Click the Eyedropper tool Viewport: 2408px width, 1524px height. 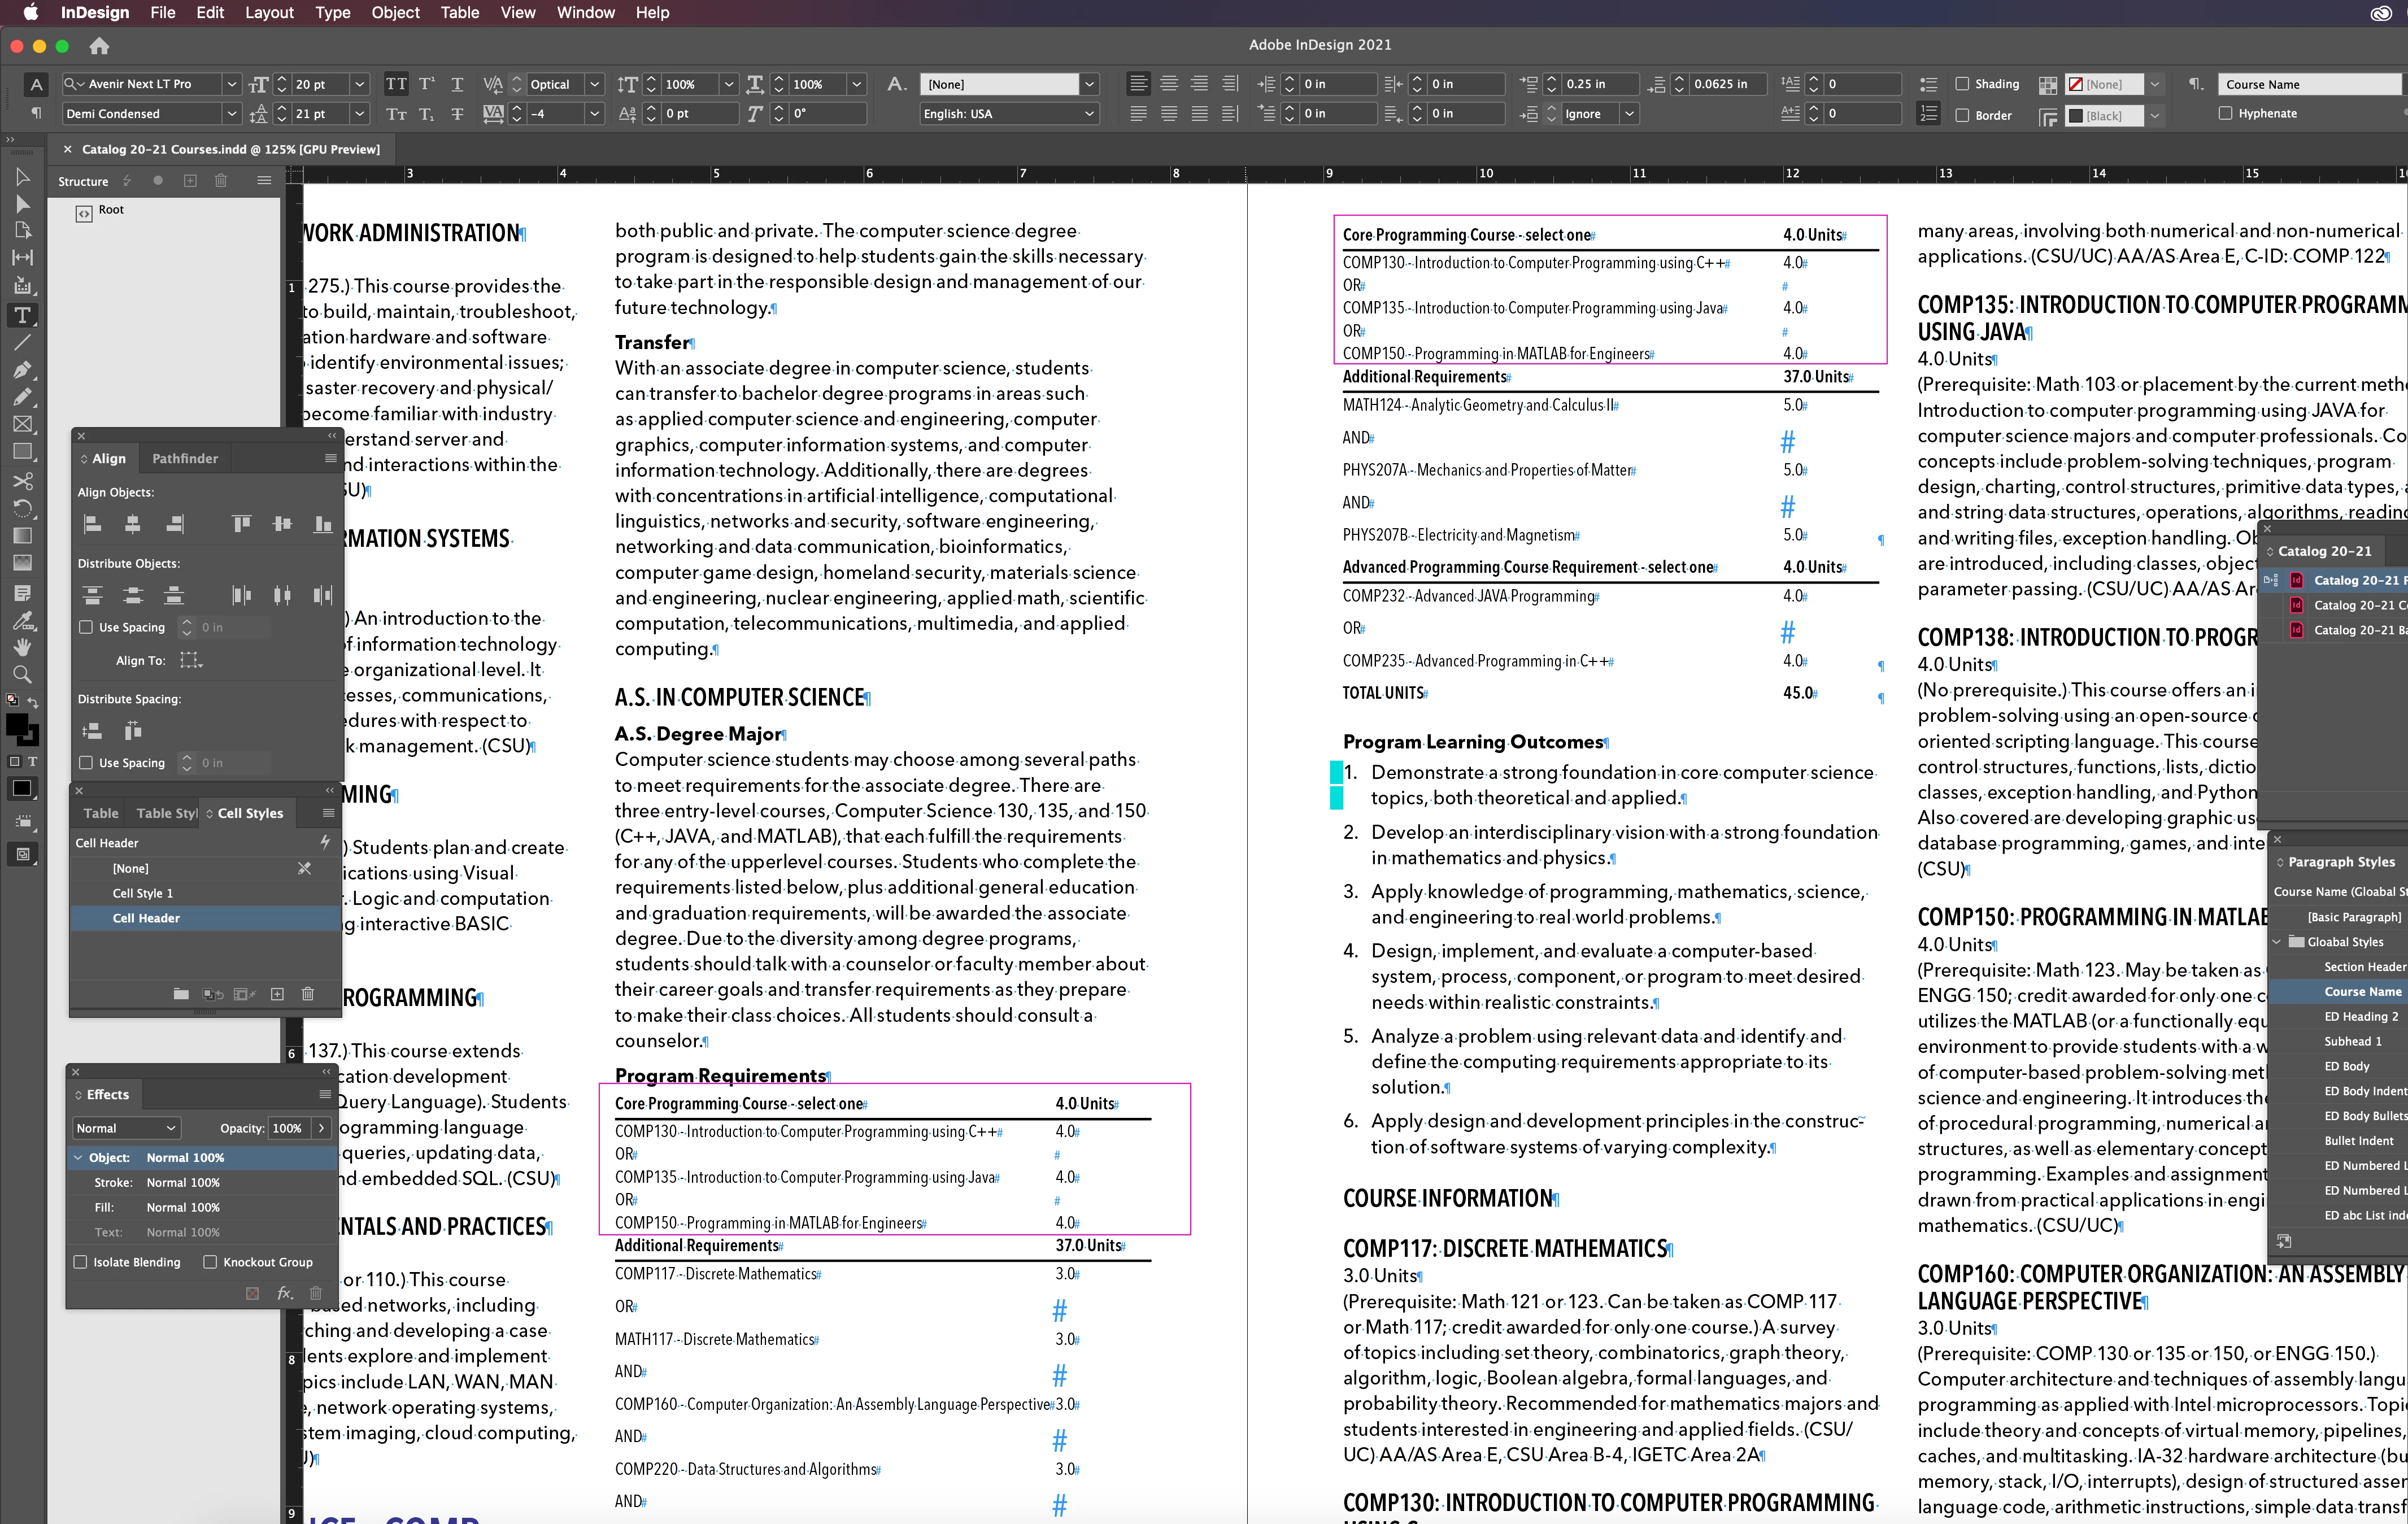[x=22, y=620]
